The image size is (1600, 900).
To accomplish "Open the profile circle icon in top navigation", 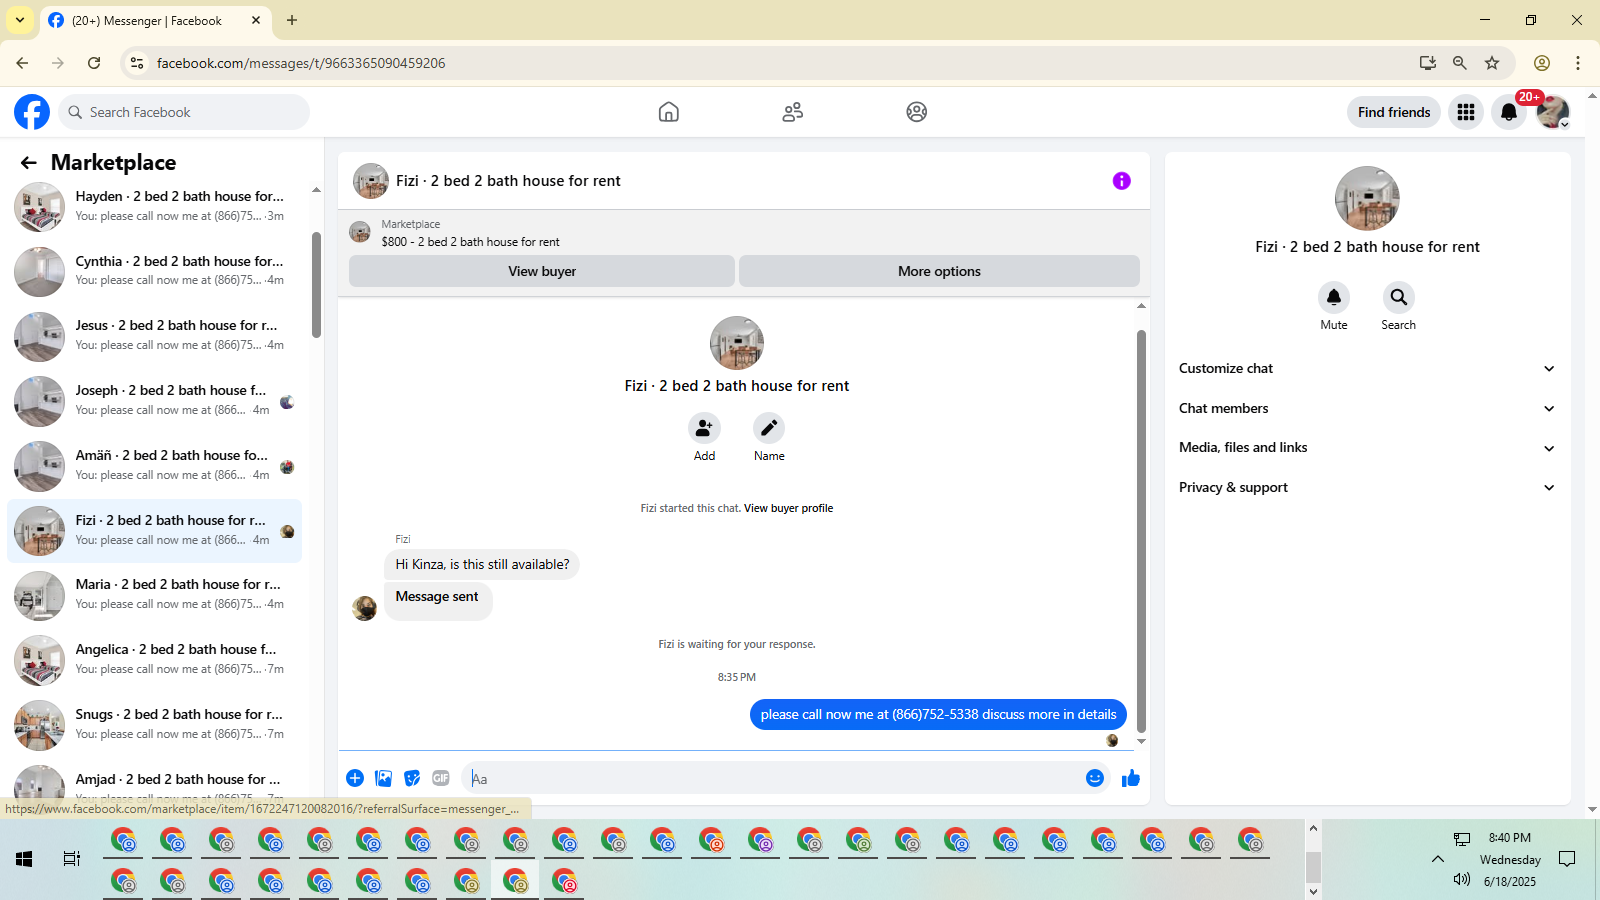I will [x=917, y=112].
